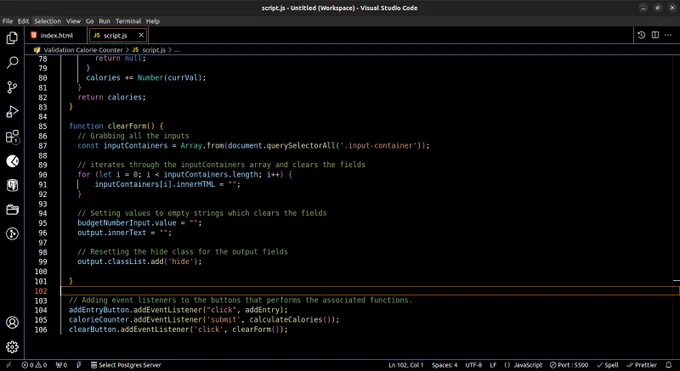Open the Manage gear icon
Image resolution: width=680 pixels, height=371 pixels.
coord(12,347)
